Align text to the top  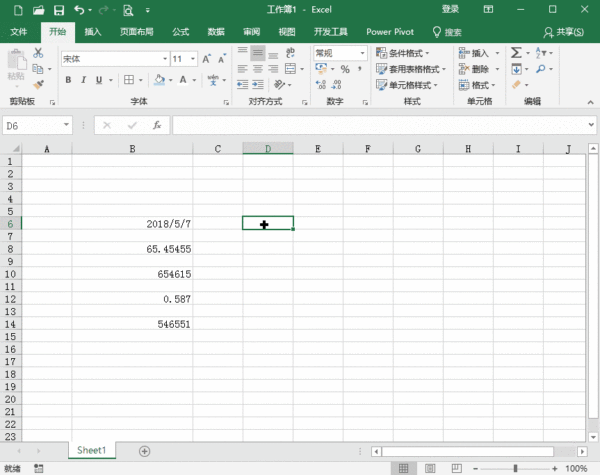tap(243, 53)
